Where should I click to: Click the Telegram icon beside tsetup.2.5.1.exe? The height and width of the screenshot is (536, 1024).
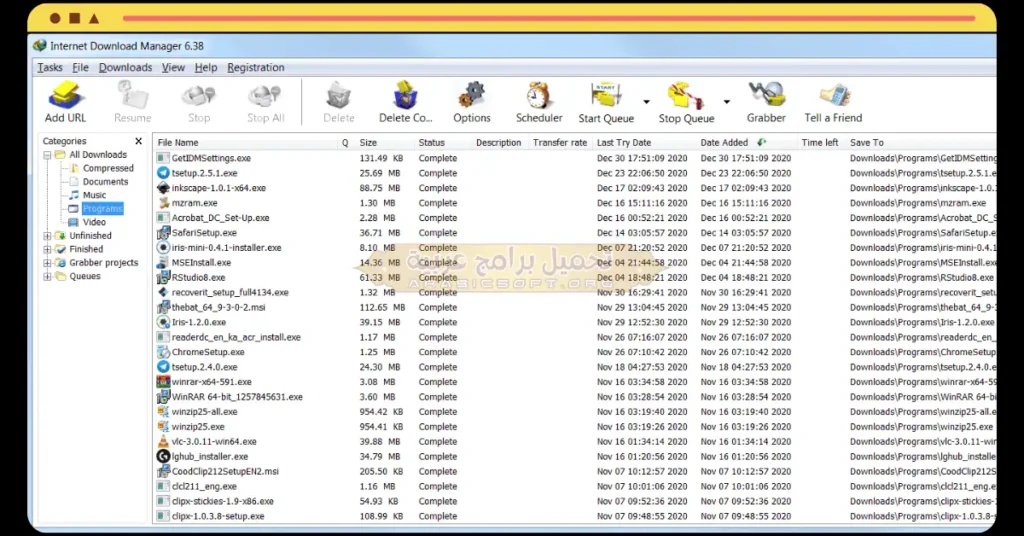pyautogui.click(x=163, y=173)
